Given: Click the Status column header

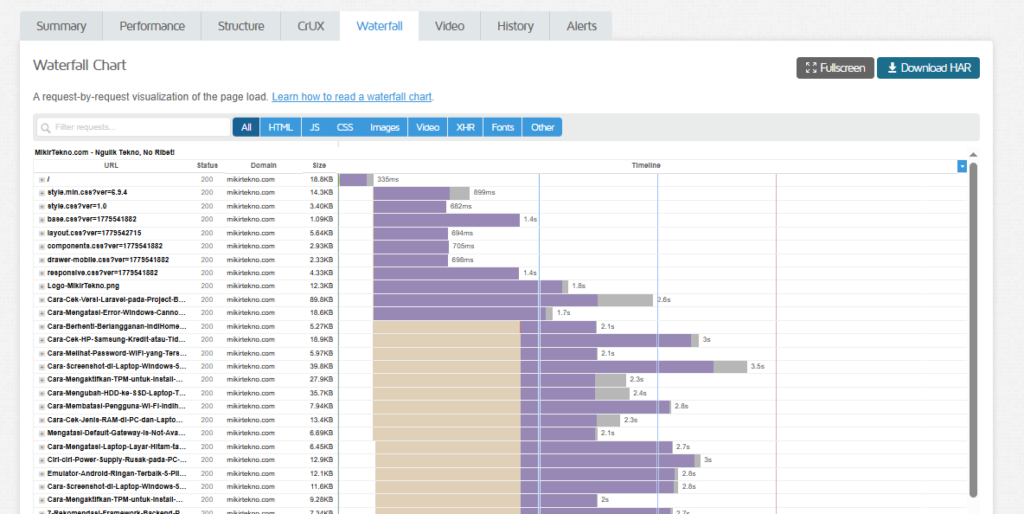Looking at the screenshot, I should [207, 166].
